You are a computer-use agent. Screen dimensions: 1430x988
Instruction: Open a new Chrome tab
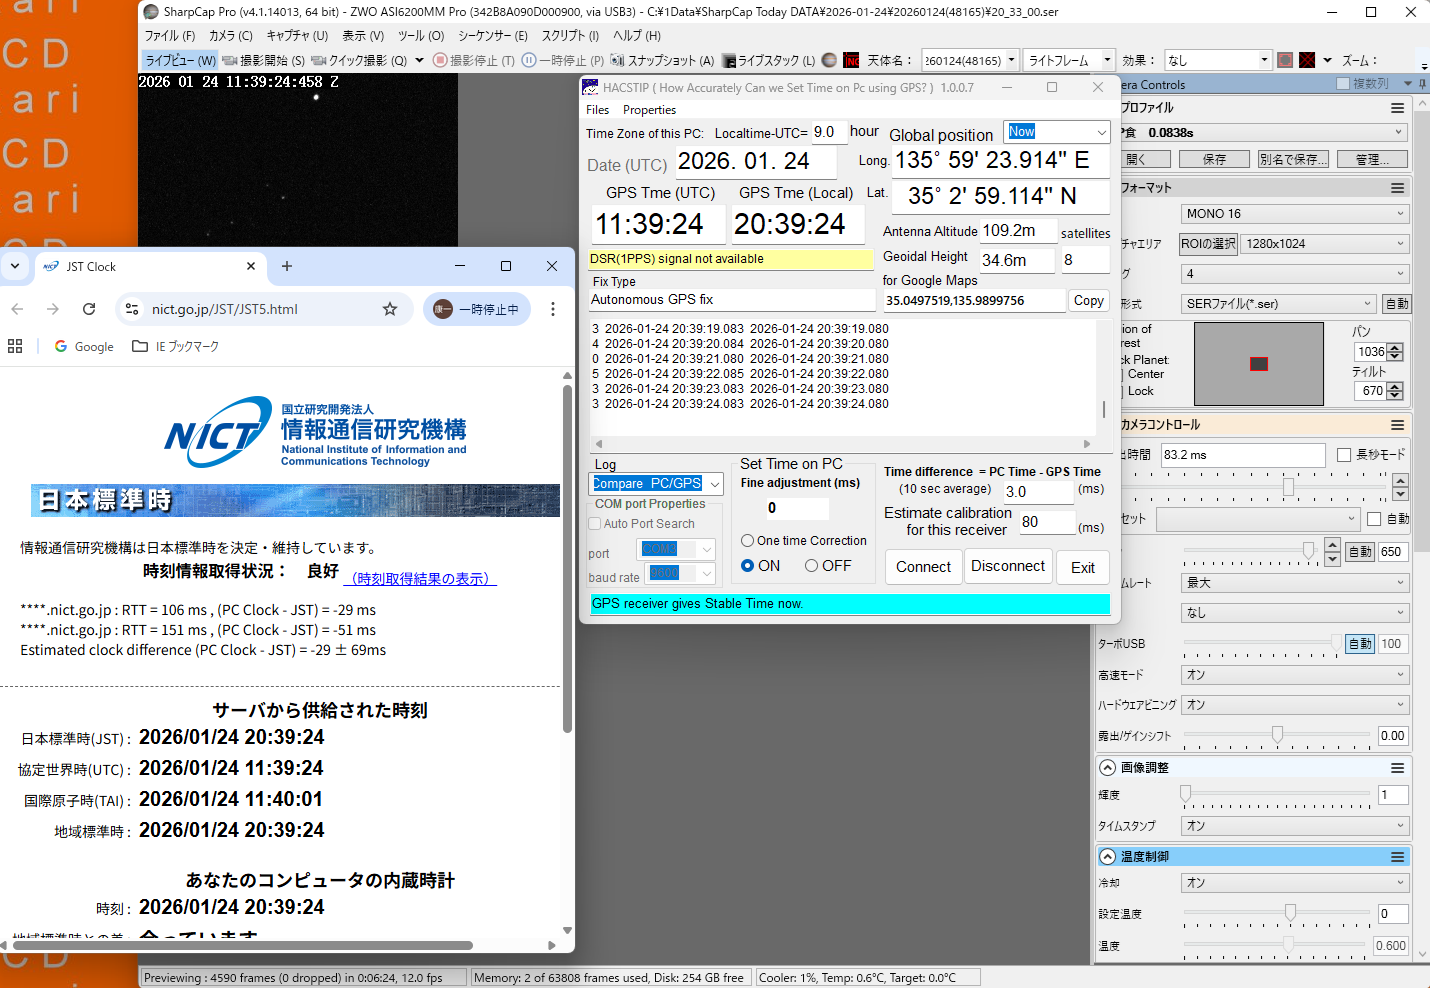287,266
